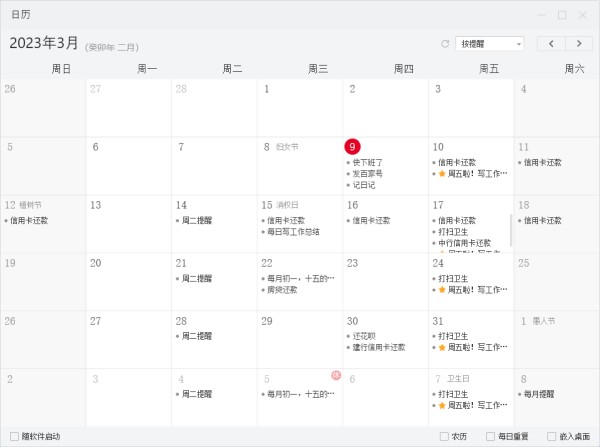
Task: Select the date 23 cell
Action: (386, 282)
